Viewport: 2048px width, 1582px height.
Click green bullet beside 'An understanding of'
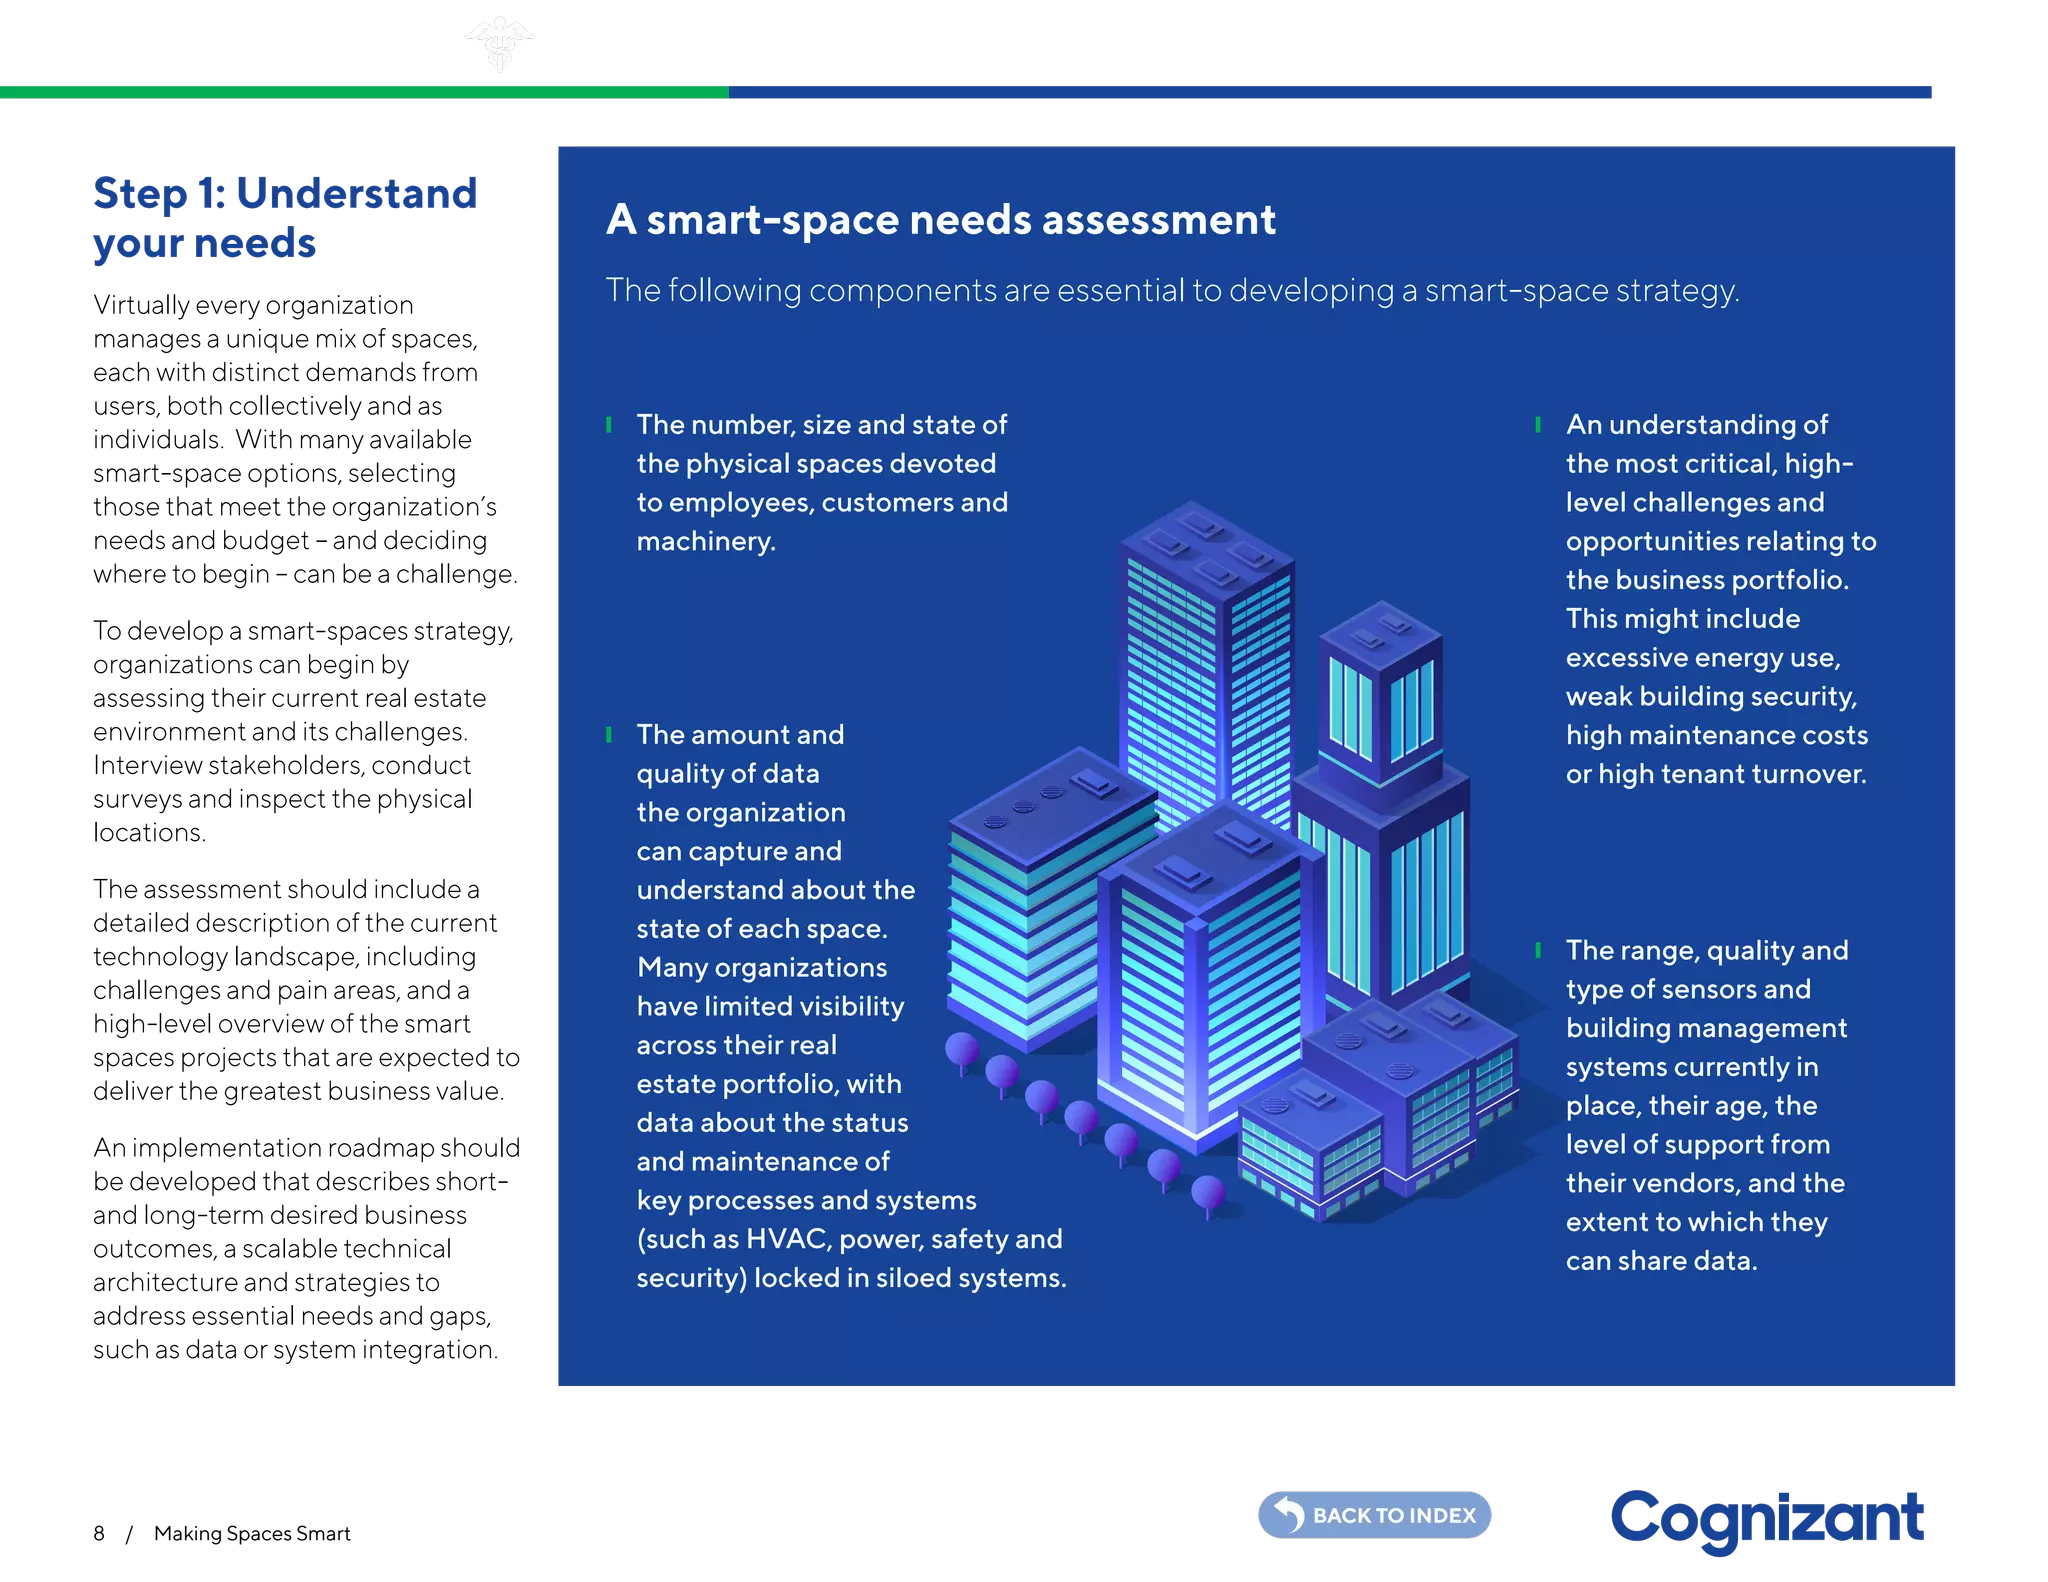click(1538, 425)
